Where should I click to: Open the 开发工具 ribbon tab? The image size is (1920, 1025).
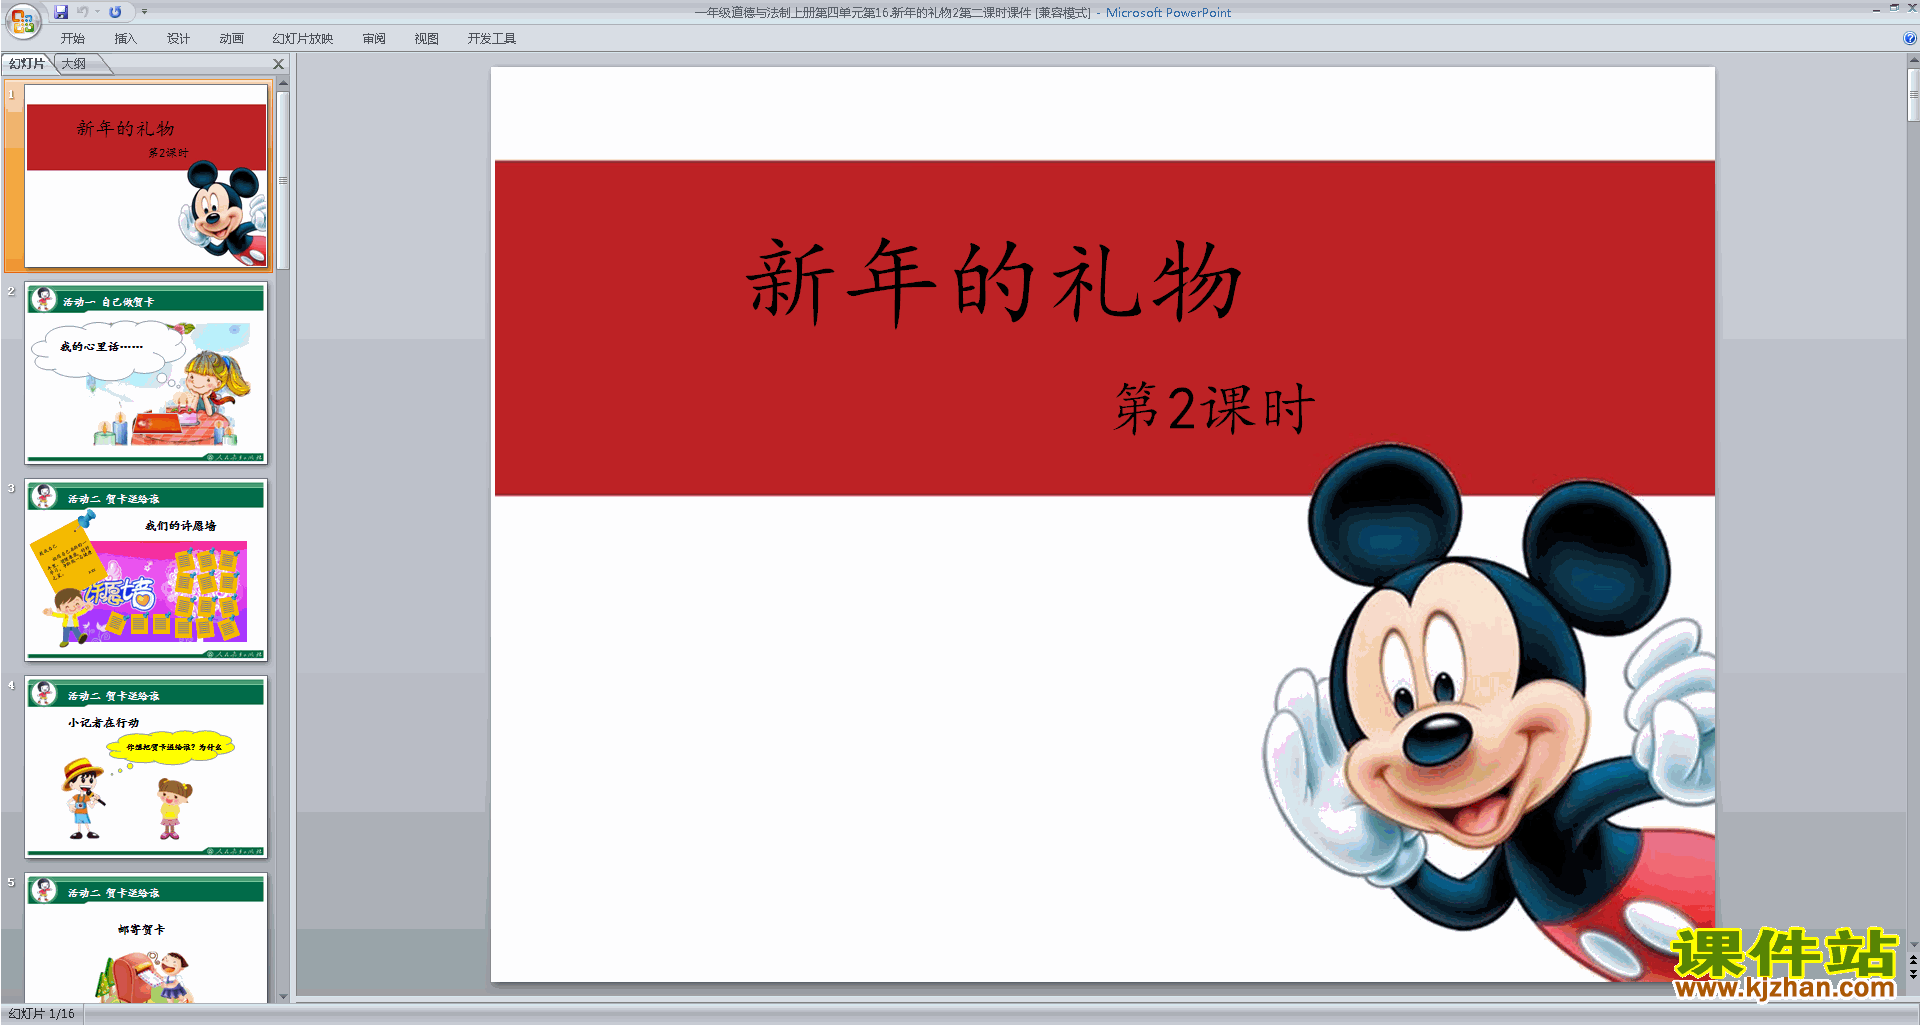pyautogui.click(x=491, y=38)
